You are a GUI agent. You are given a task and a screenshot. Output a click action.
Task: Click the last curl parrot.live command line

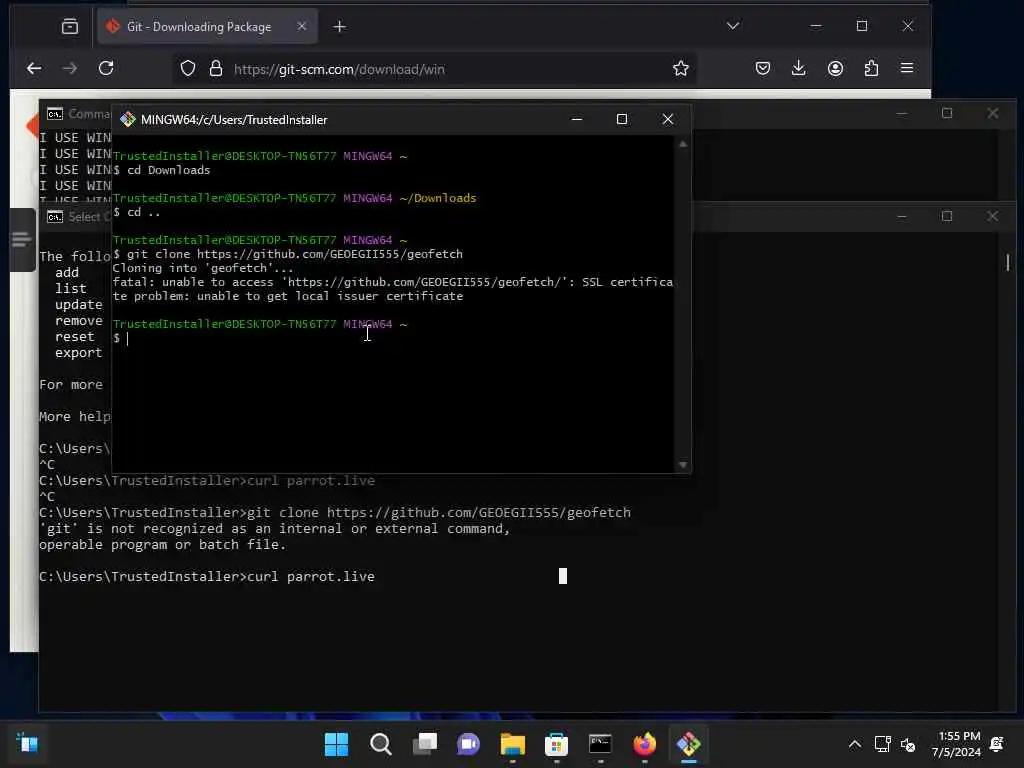(x=207, y=577)
